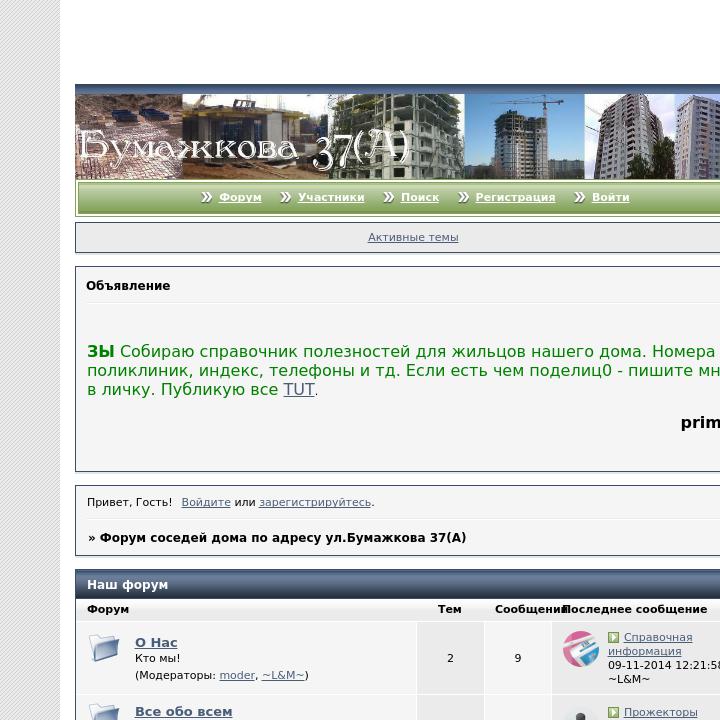Image resolution: width=720 pixels, height=720 pixels.
Task: Click Форум соседей дома breadcrumb text
Action: click(283, 537)
